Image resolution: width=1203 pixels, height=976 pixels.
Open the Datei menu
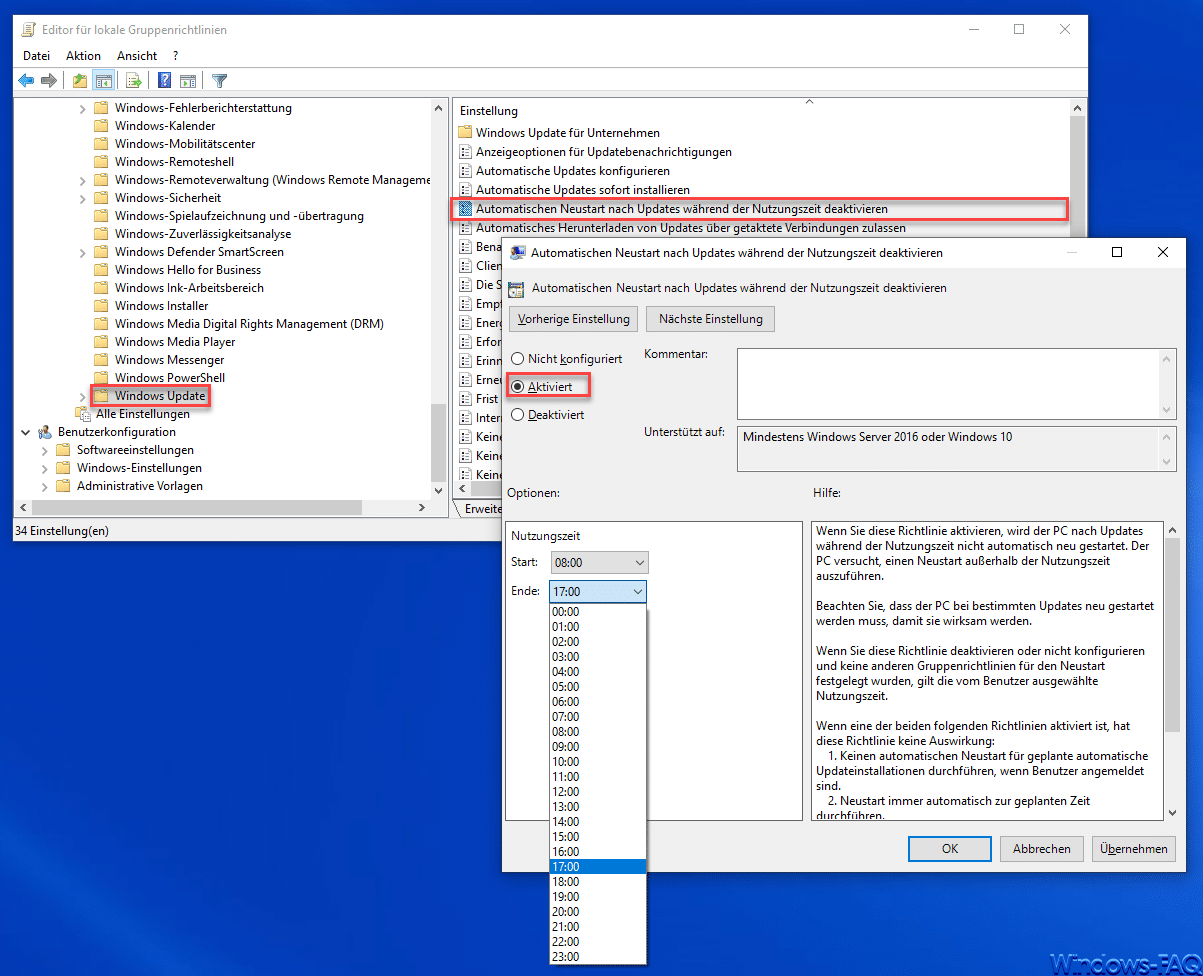pyautogui.click(x=36, y=56)
